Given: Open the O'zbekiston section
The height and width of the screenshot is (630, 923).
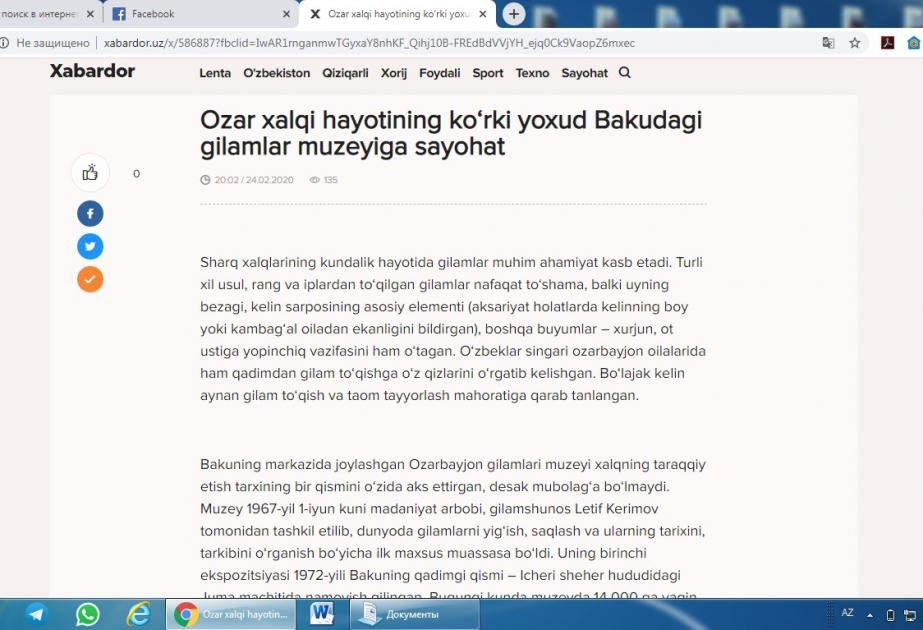Looking at the screenshot, I should pyautogui.click(x=277, y=73).
